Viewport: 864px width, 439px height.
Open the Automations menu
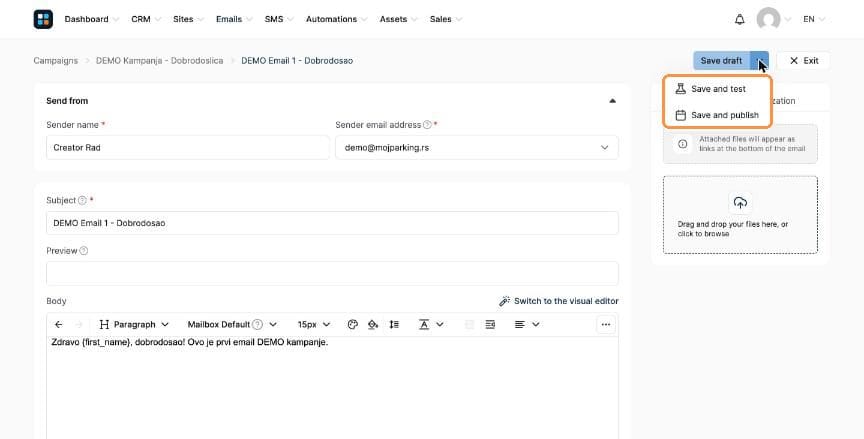pyautogui.click(x=336, y=19)
